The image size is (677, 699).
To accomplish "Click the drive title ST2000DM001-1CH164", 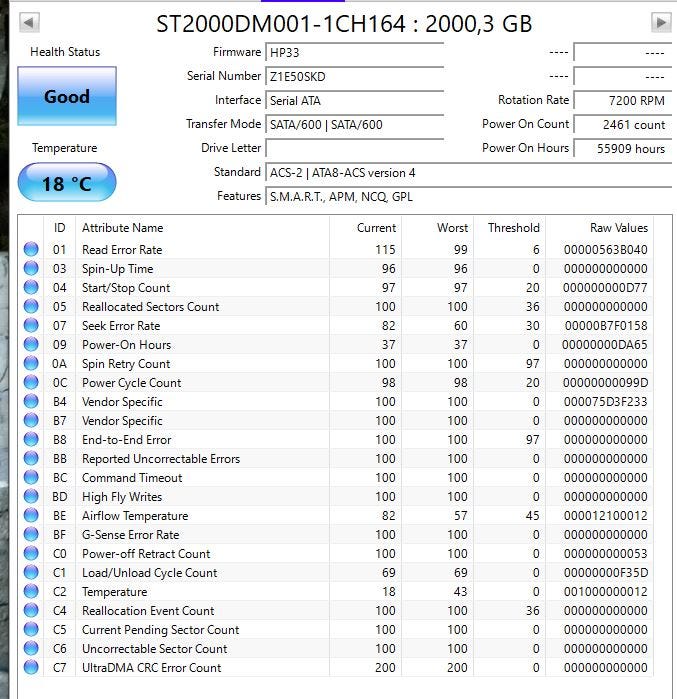I will [281, 24].
